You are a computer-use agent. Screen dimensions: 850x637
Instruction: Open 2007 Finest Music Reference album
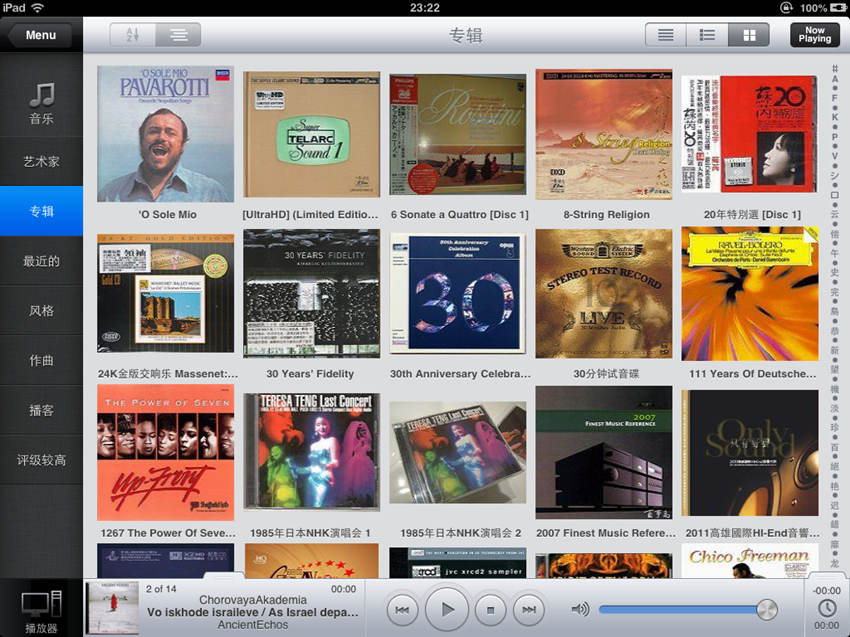coord(604,453)
